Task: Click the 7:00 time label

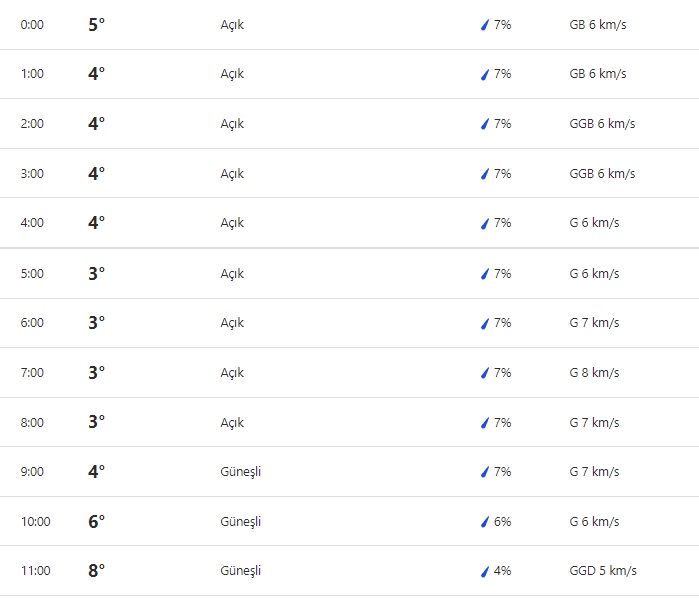Action: [x=32, y=373]
